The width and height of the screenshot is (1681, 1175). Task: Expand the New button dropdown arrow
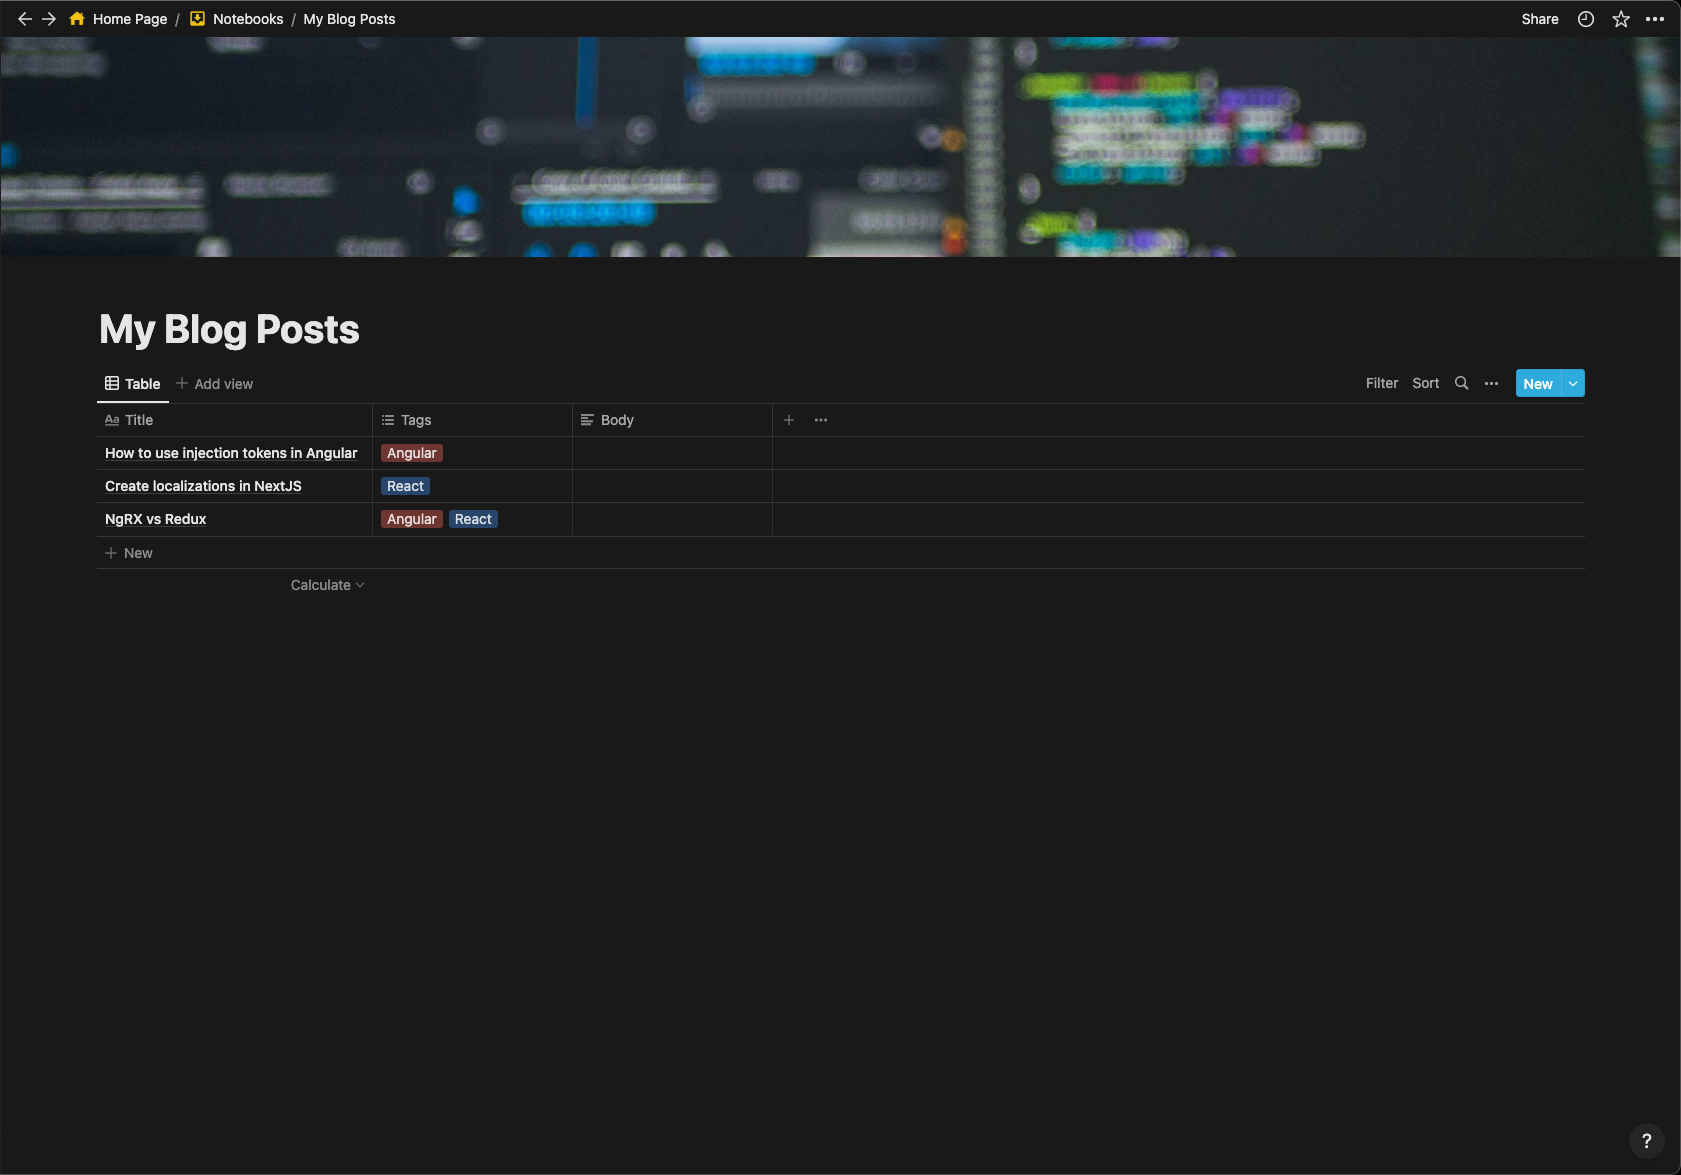(1571, 383)
